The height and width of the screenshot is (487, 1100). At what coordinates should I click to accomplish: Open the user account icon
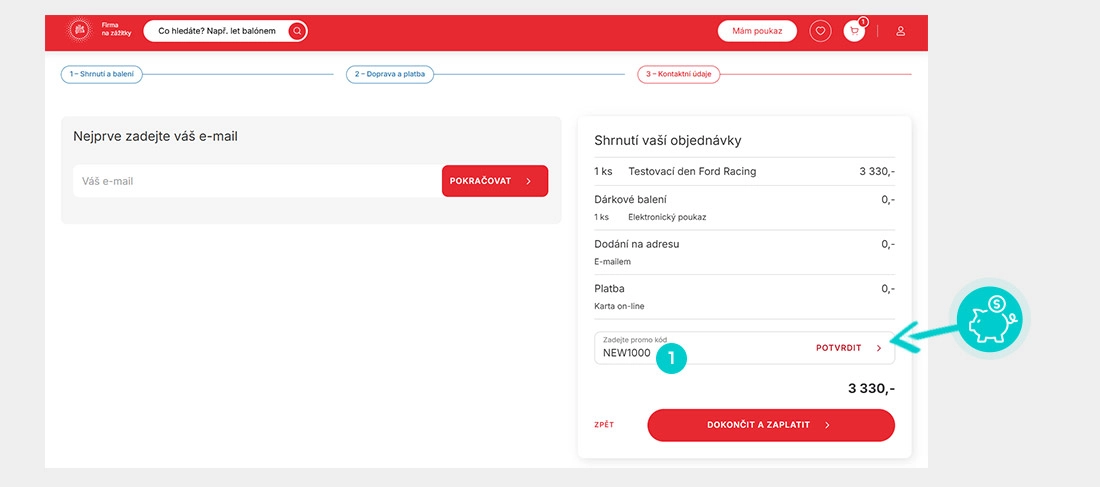coord(901,31)
